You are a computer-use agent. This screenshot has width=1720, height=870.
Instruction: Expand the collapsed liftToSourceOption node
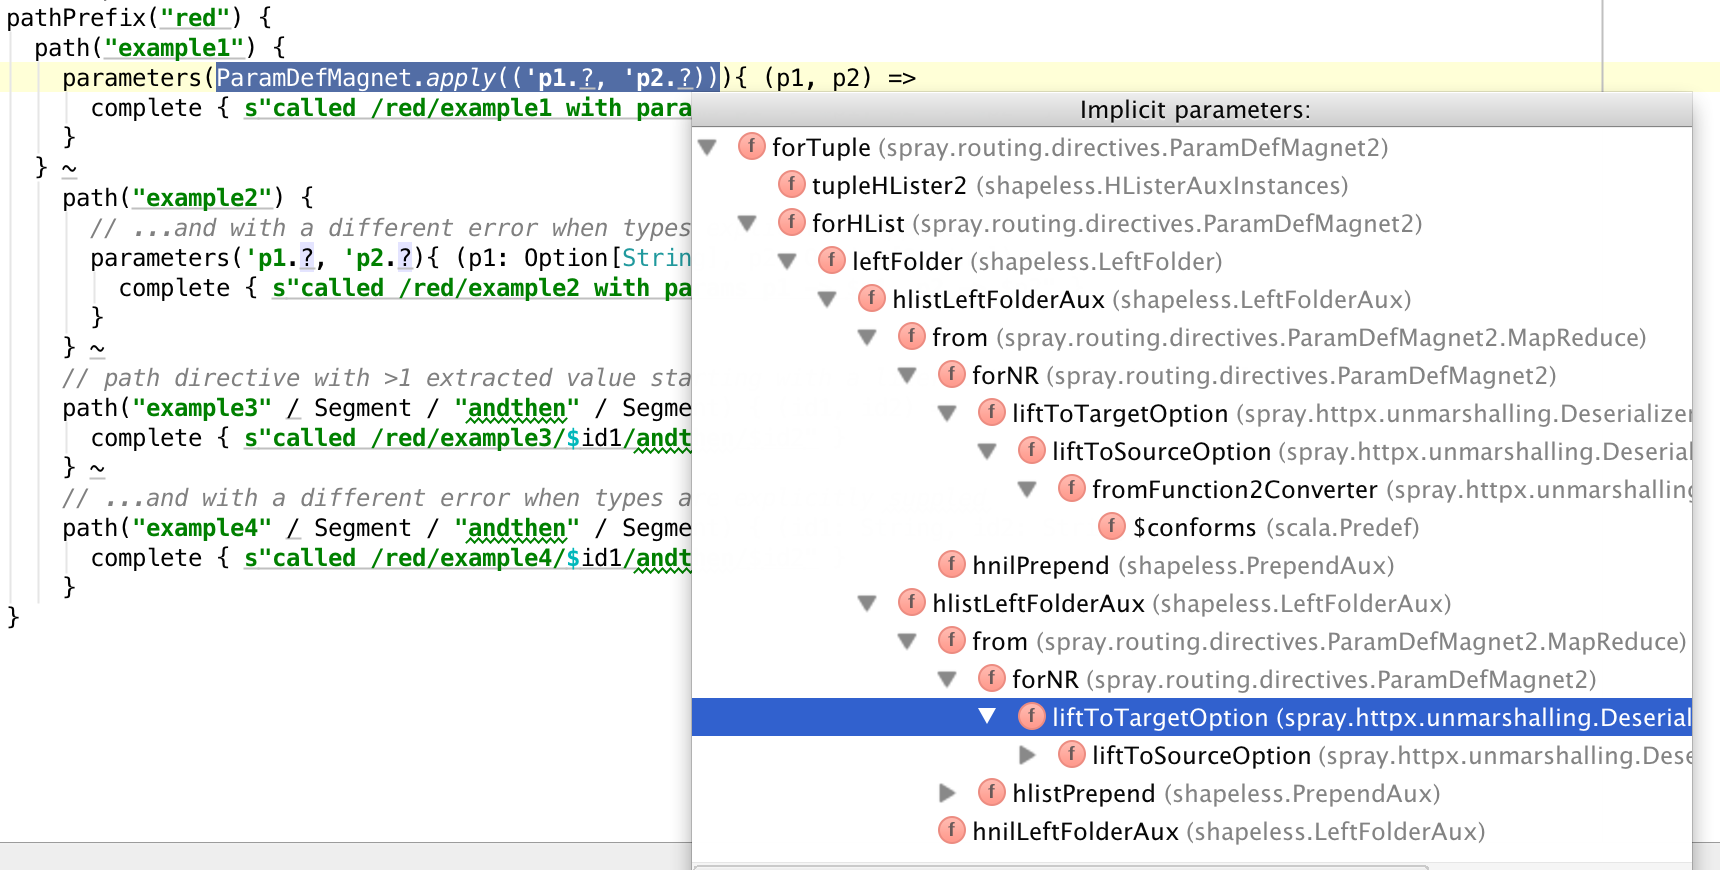tap(1028, 755)
